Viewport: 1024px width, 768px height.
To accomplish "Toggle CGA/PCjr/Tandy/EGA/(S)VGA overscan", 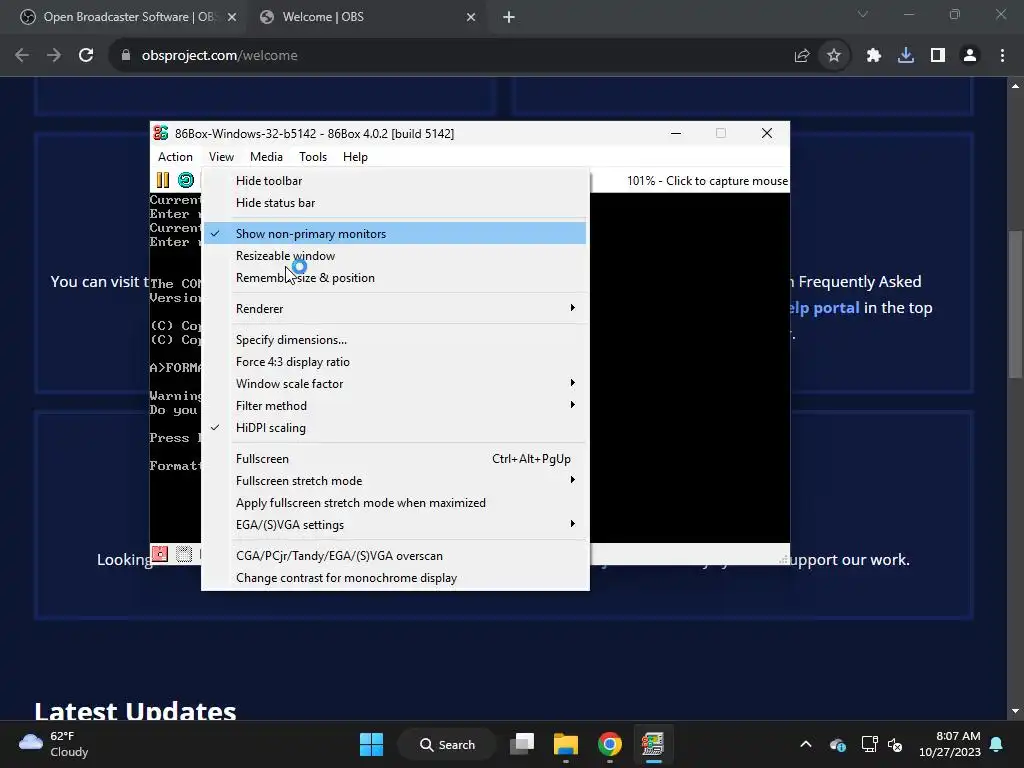I will [395, 556].
